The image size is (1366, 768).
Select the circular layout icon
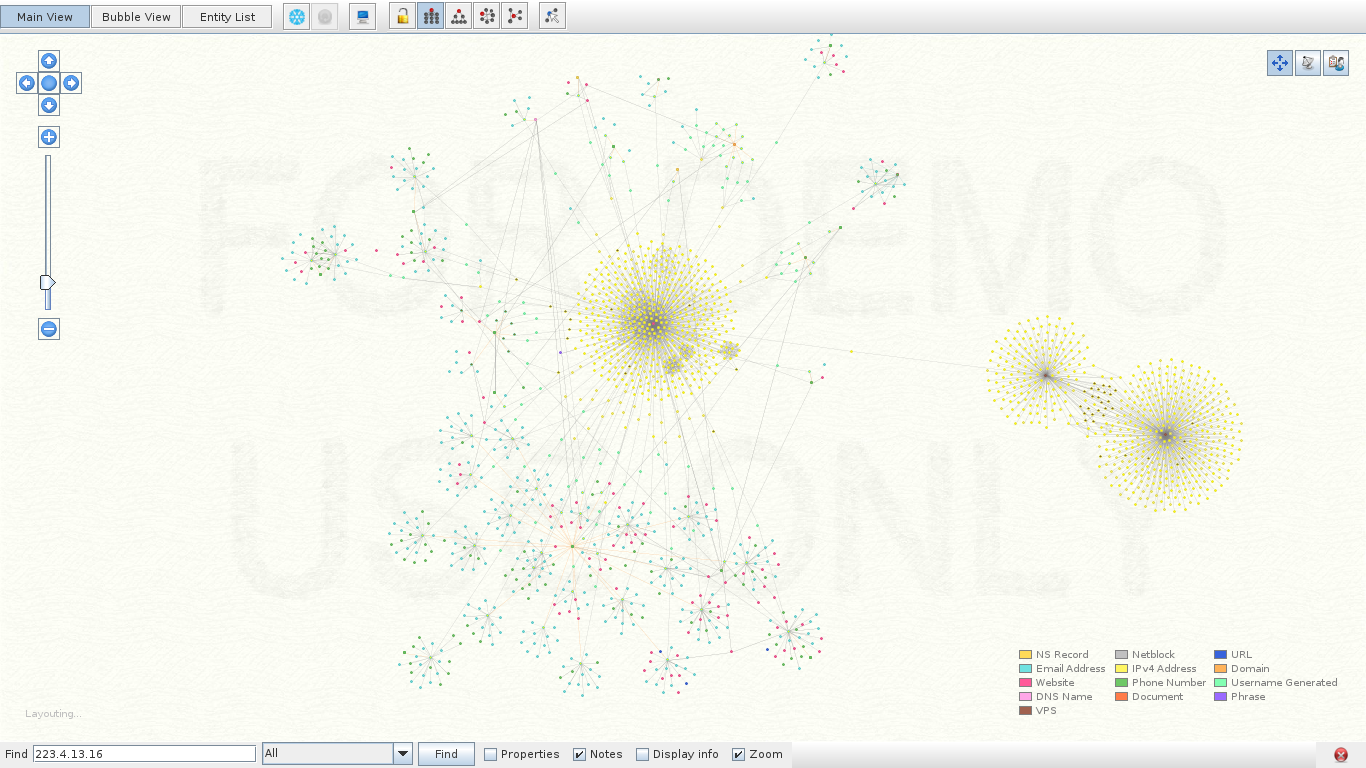click(486, 17)
